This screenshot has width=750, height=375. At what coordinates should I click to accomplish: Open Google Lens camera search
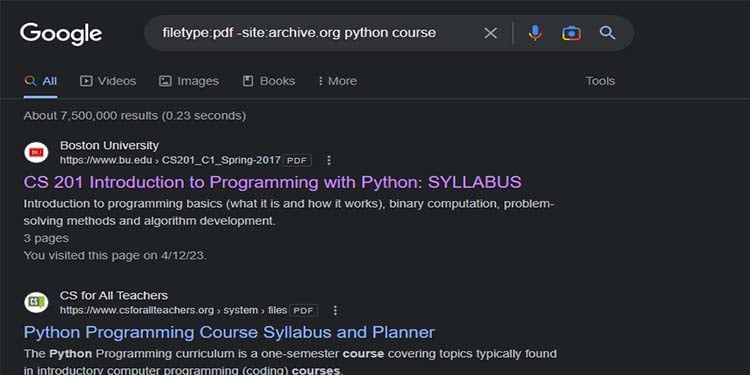572,33
